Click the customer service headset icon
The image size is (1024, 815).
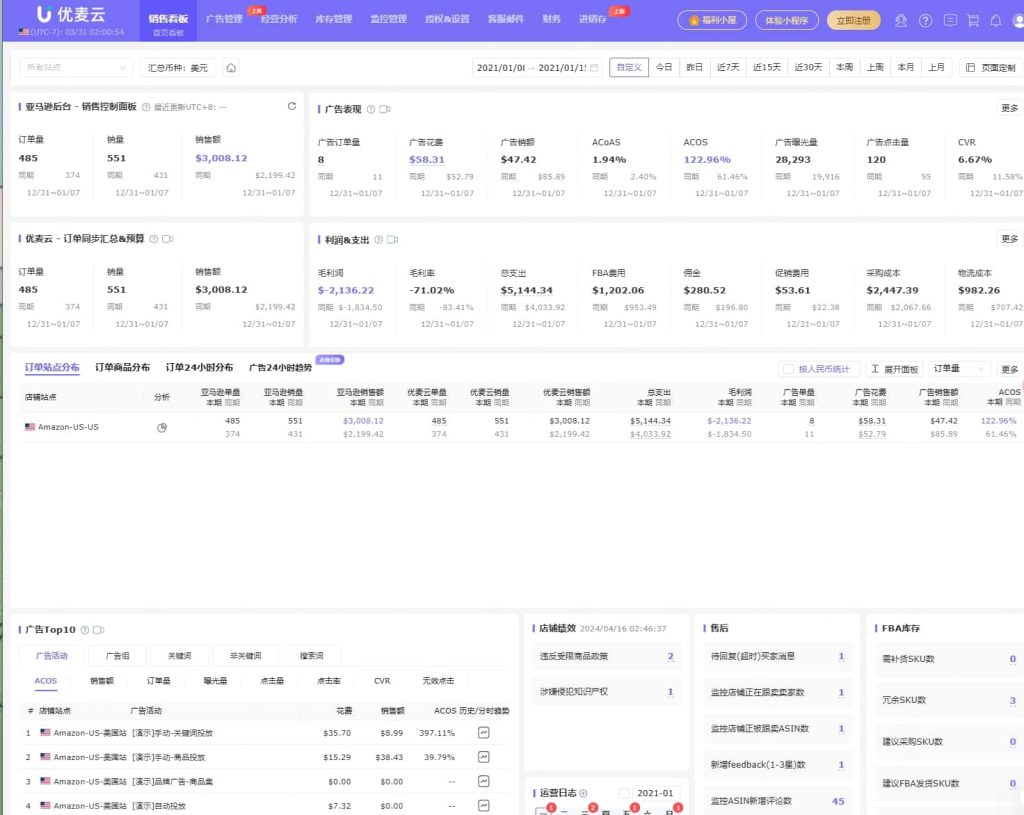[x=901, y=20]
